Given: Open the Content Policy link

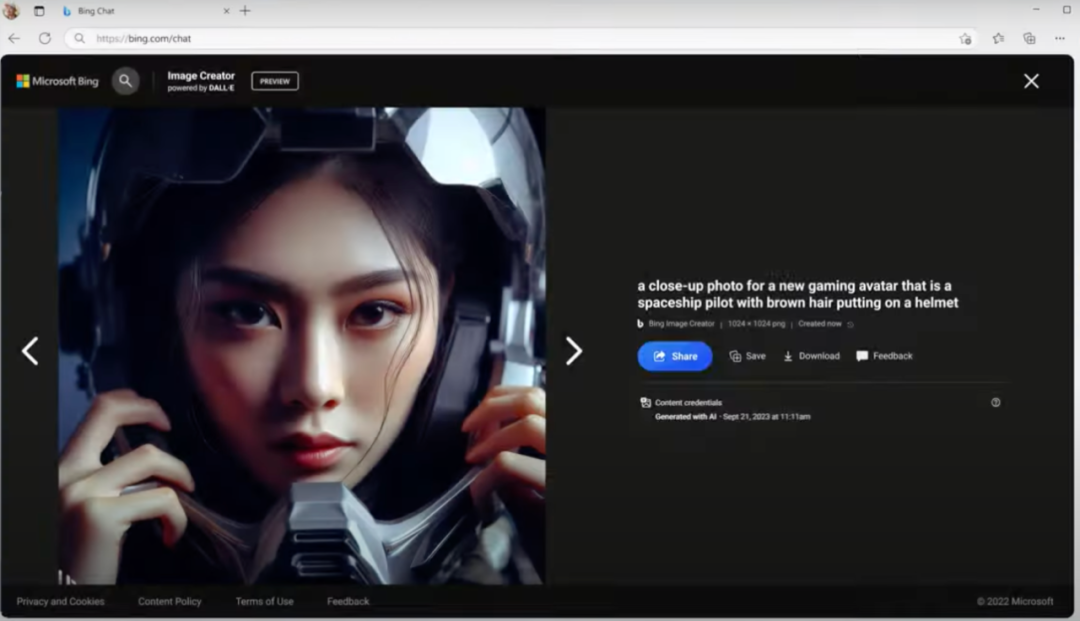Looking at the screenshot, I should click(x=169, y=601).
